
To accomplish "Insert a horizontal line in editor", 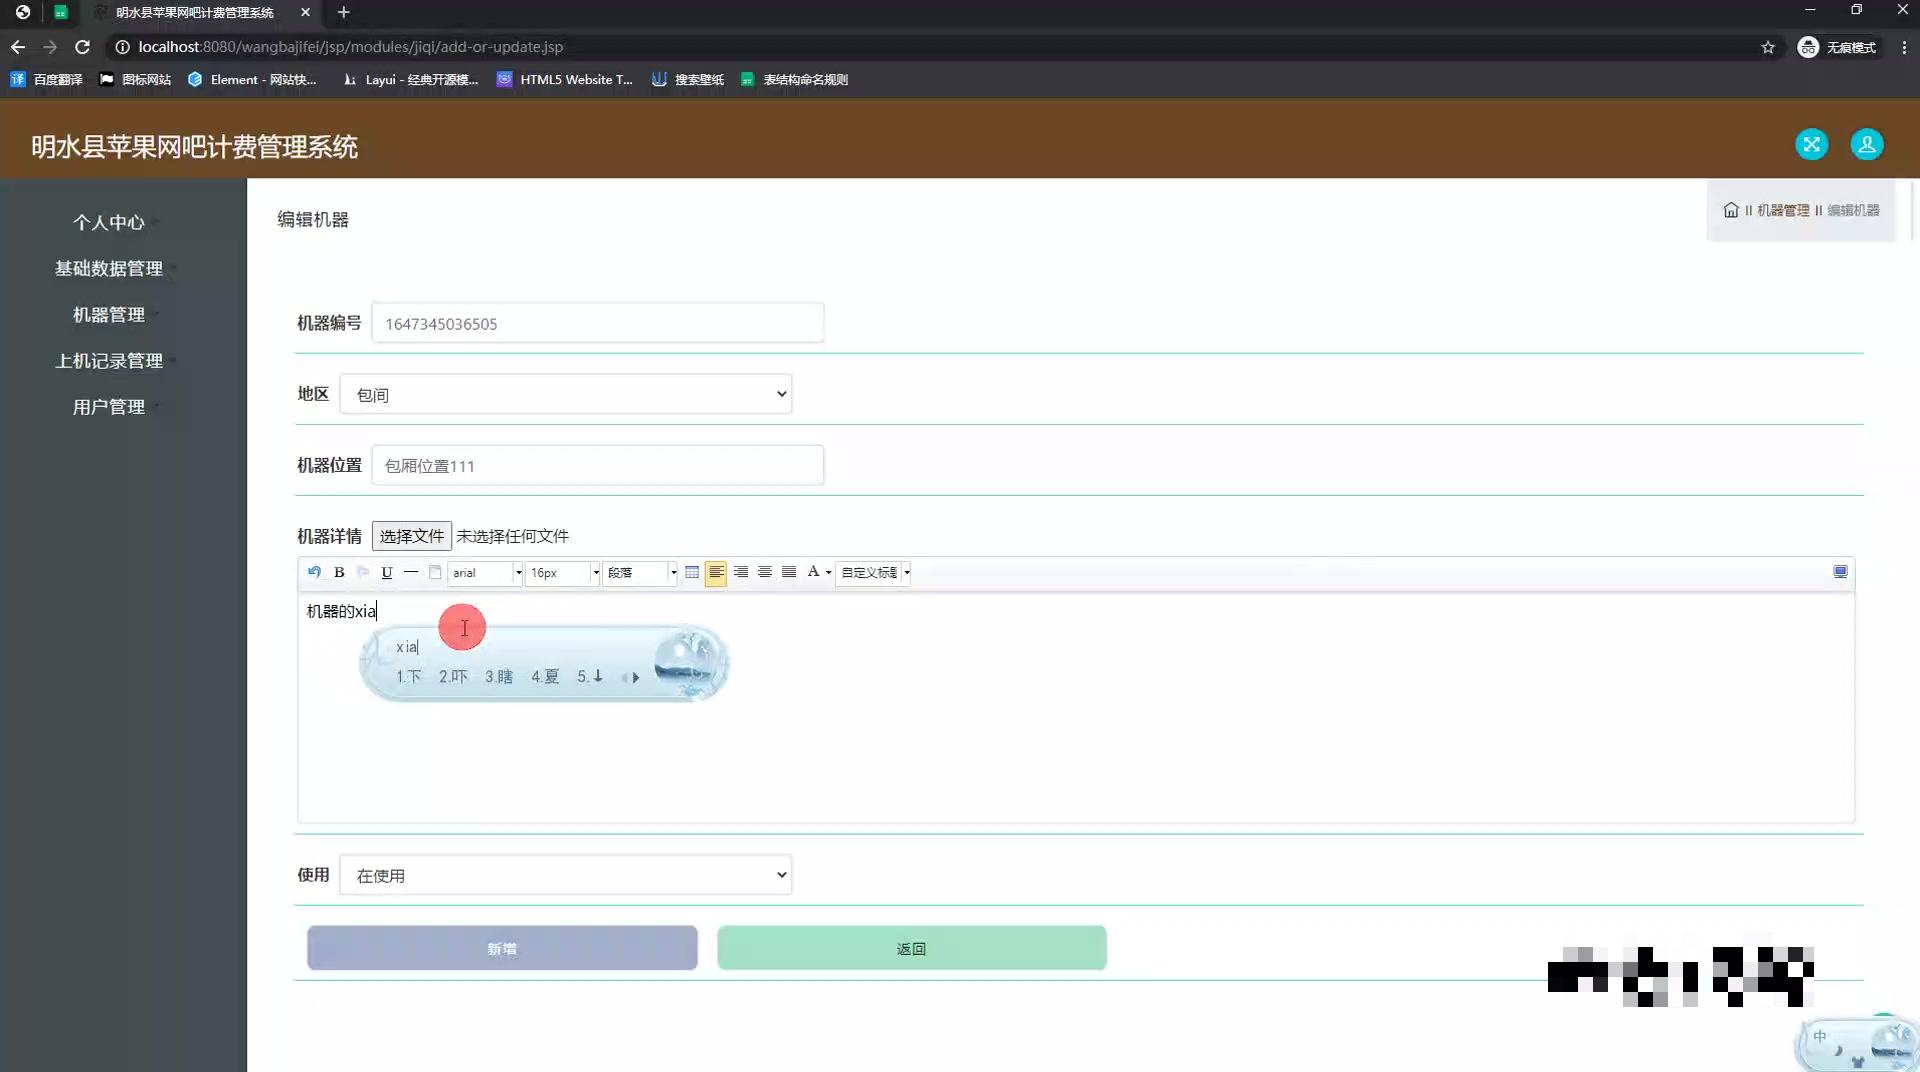I will (411, 572).
